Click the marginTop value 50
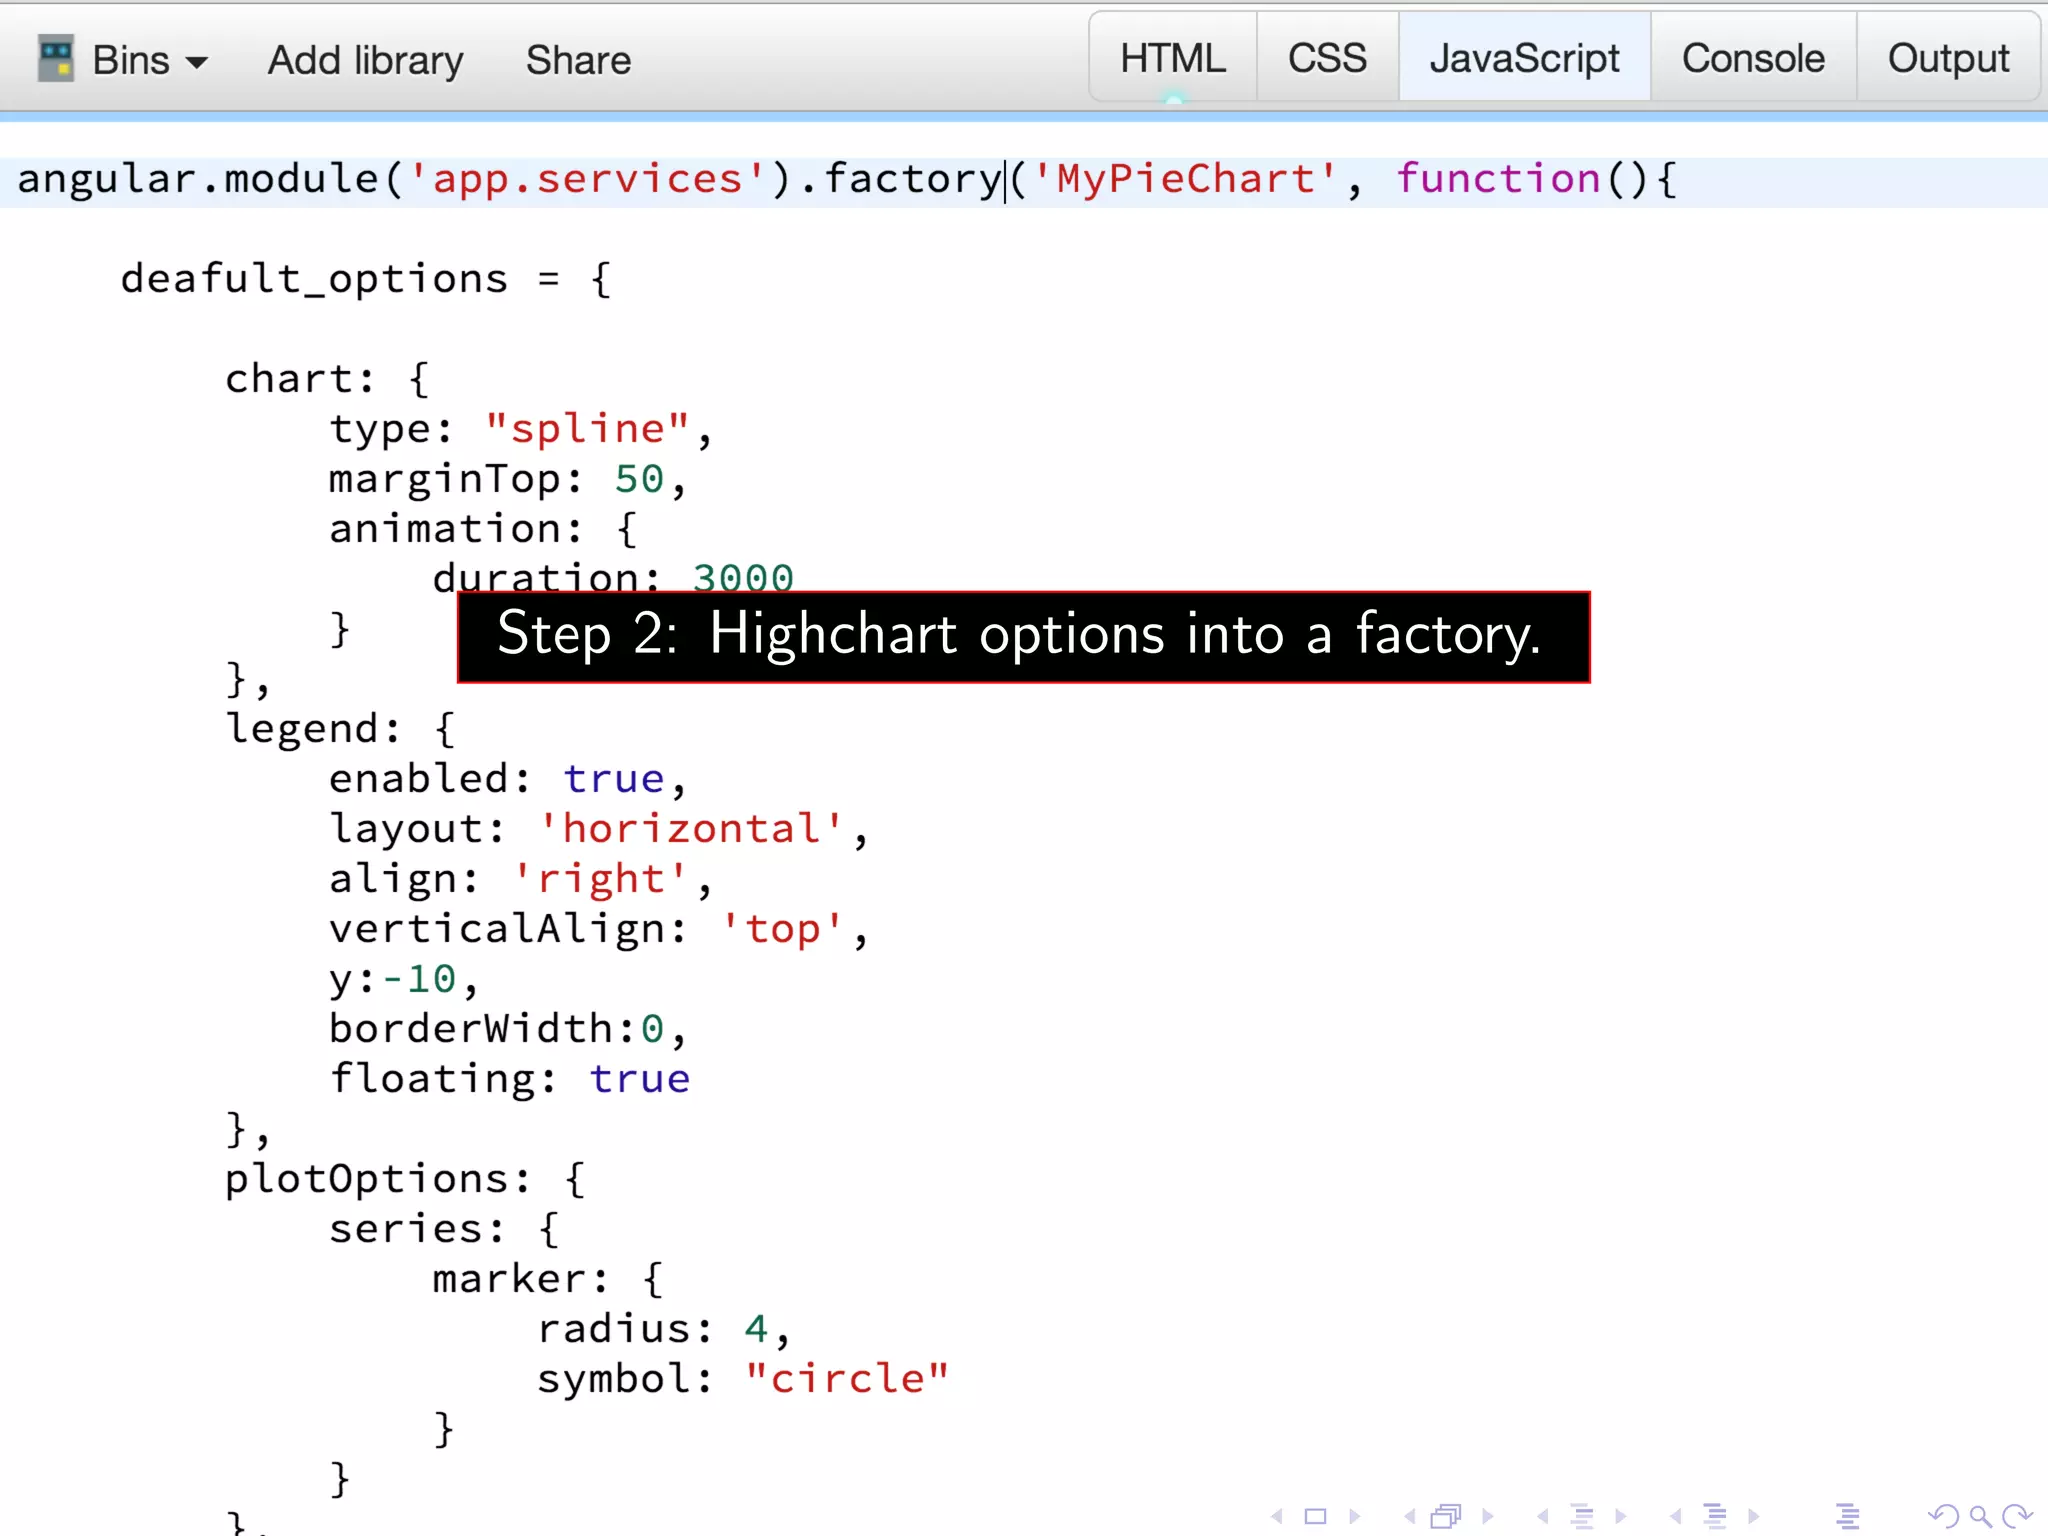 coord(639,480)
